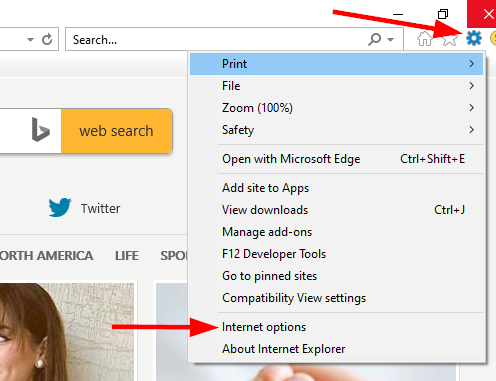Open the Twitter bird icon
Image resolution: width=496 pixels, height=381 pixels.
(x=60, y=207)
